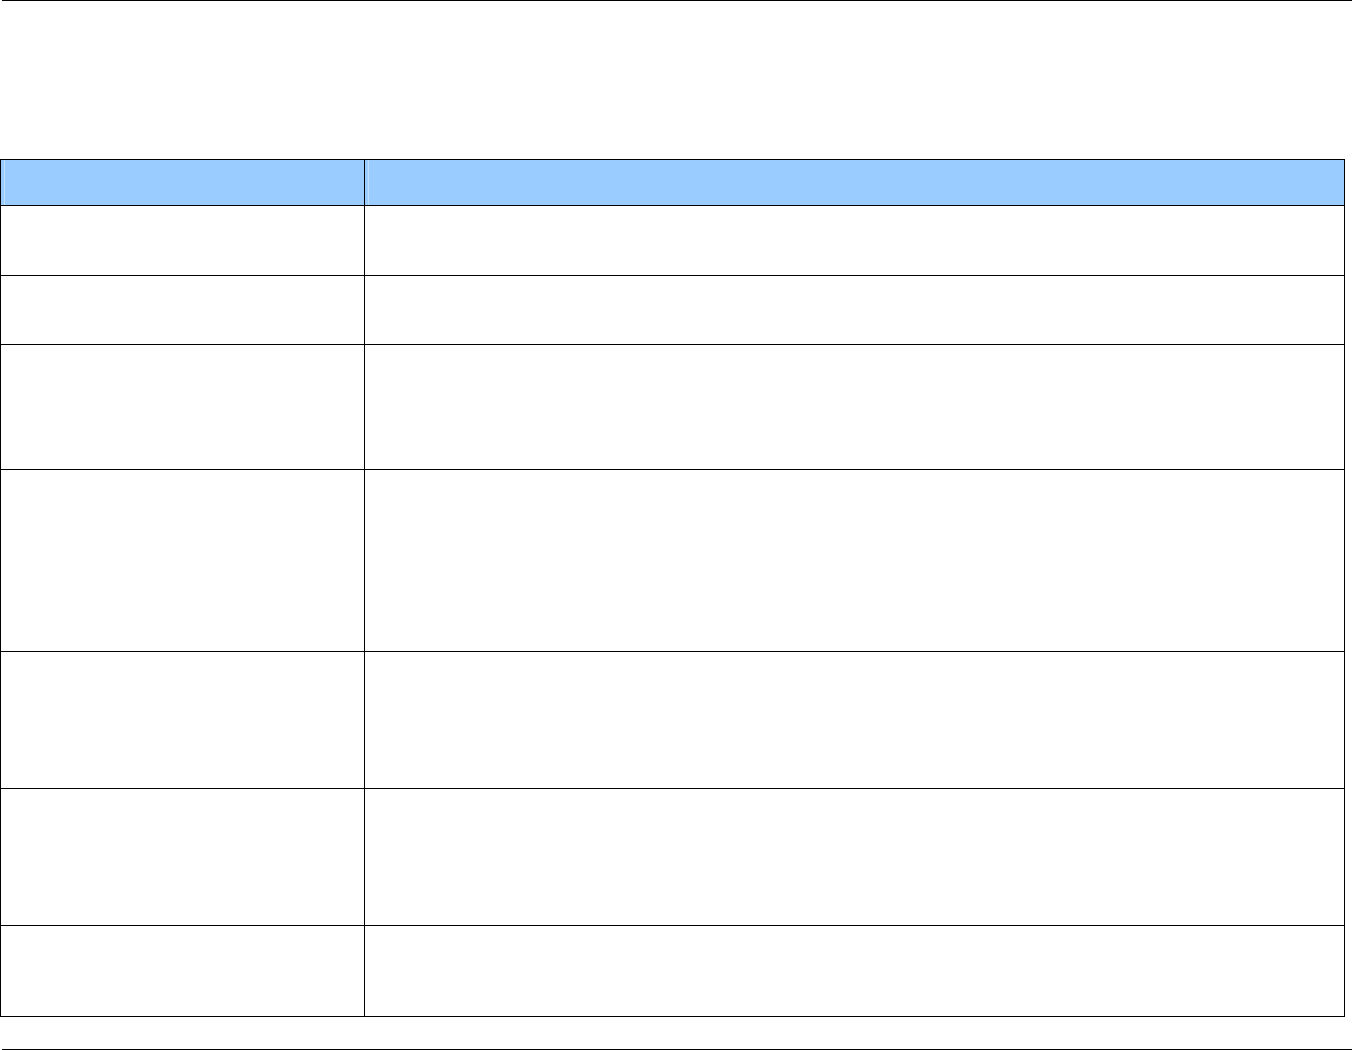Image resolution: width=1352 pixels, height=1050 pixels.
Task: Click the second body row's left cell
Action: click(182, 309)
